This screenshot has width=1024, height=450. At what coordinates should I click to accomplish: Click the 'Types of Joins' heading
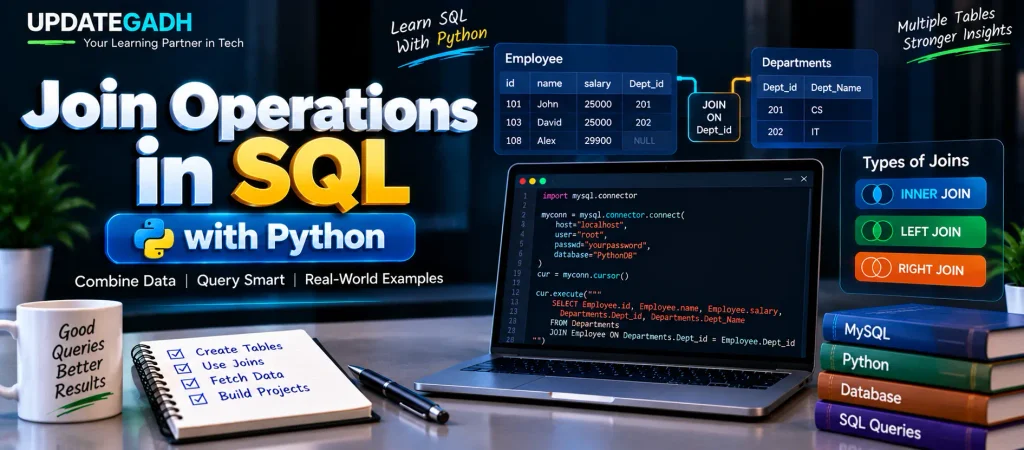click(916, 162)
